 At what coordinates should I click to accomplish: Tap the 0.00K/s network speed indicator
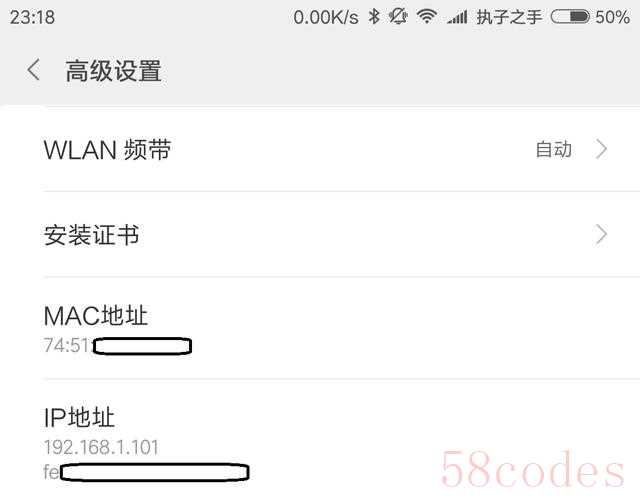coord(326,18)
